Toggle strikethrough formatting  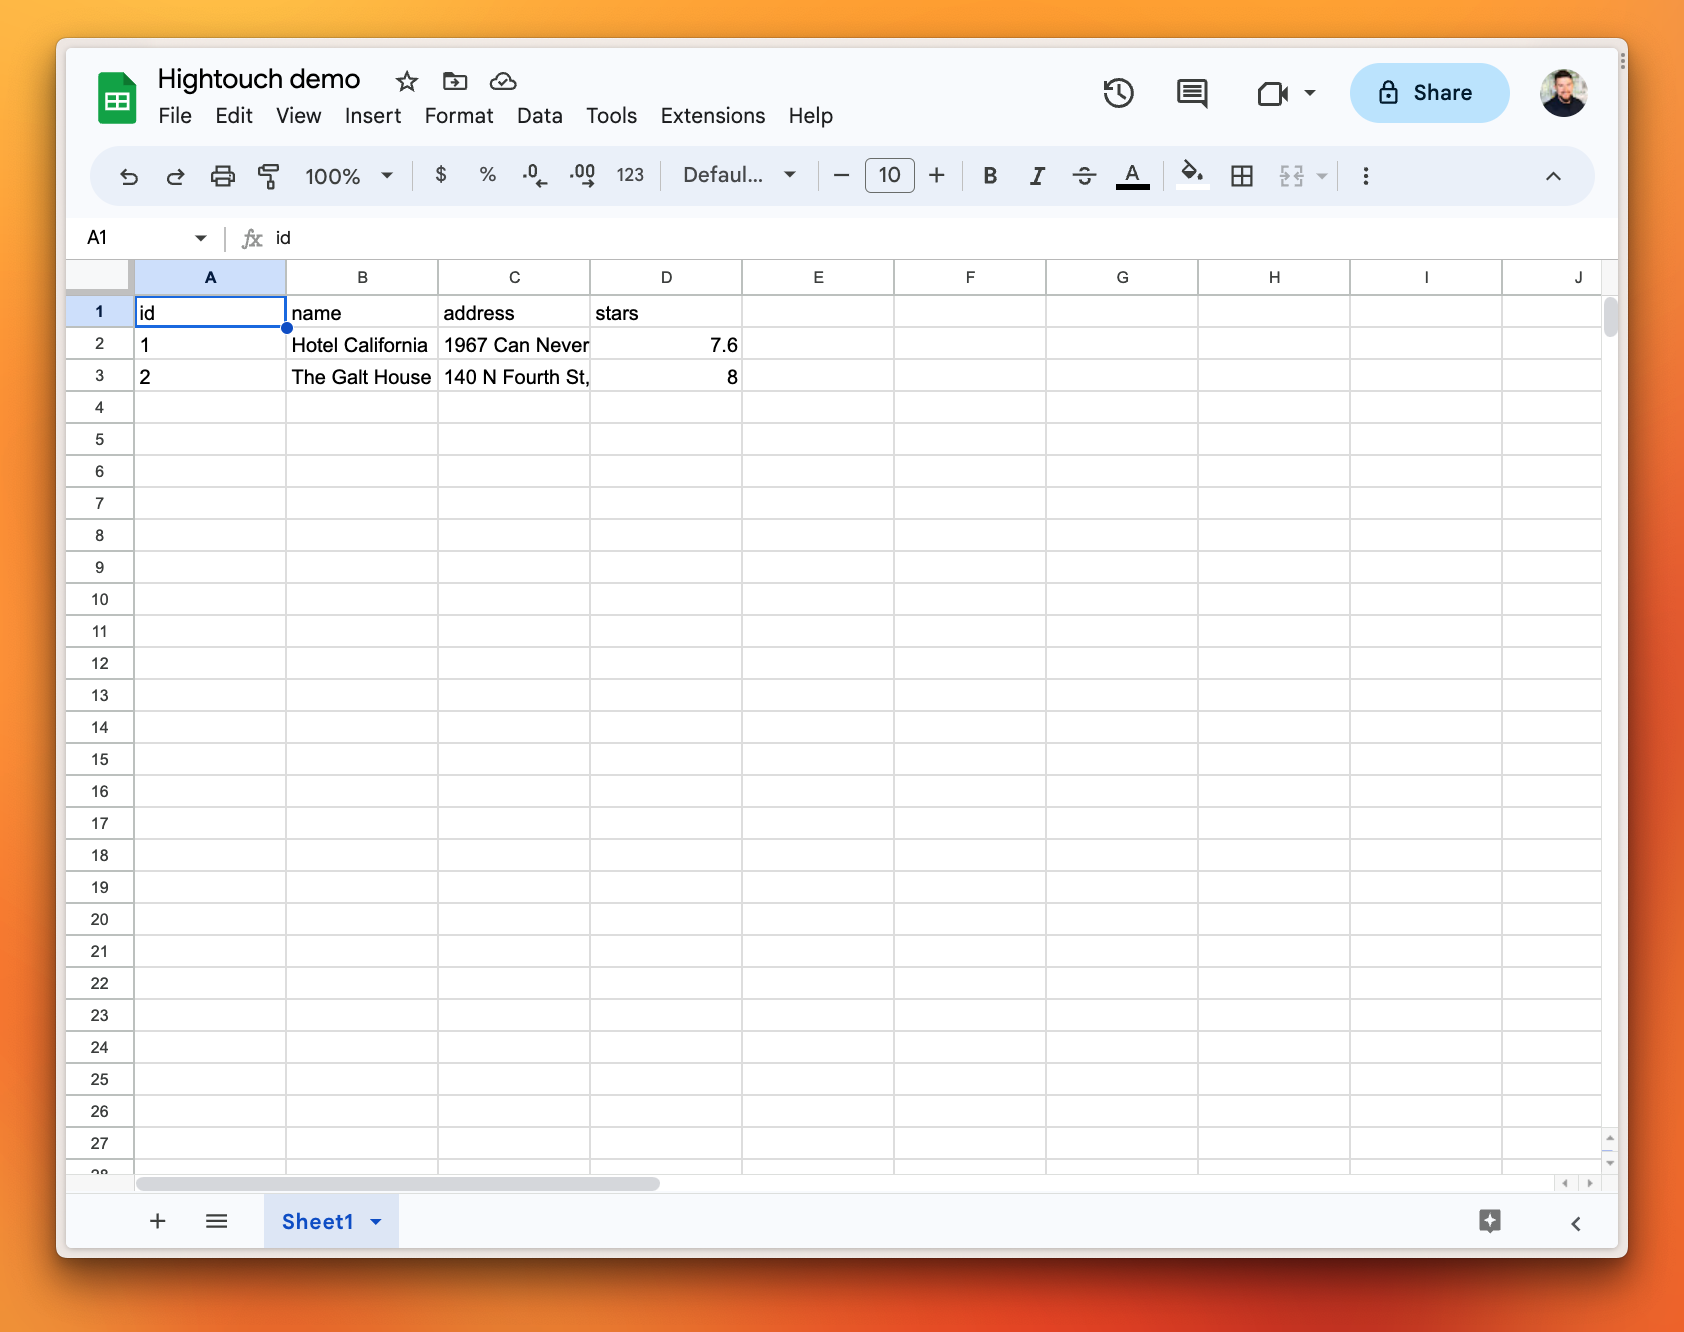point(1084,176)
